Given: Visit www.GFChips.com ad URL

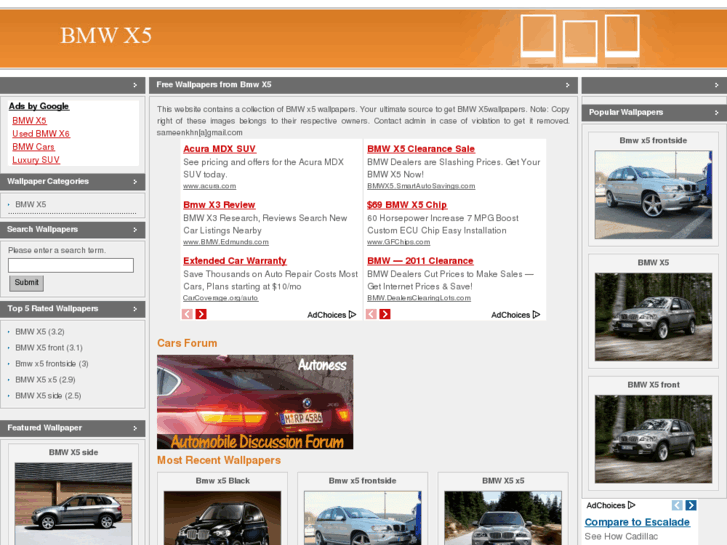Looking at the screenshot, I should tap(399, 242).
